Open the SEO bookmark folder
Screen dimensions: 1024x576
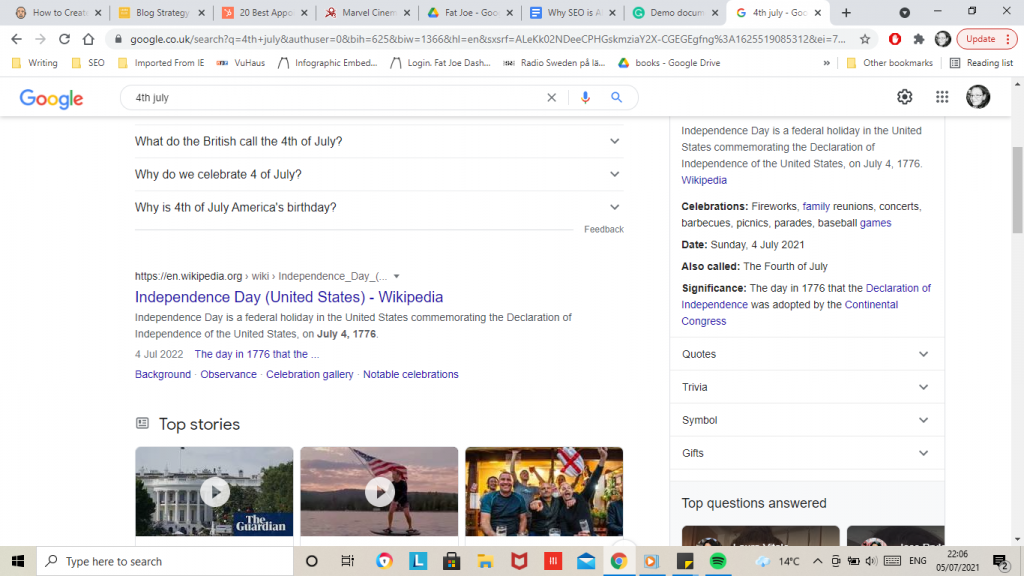(x=88, y=63)
